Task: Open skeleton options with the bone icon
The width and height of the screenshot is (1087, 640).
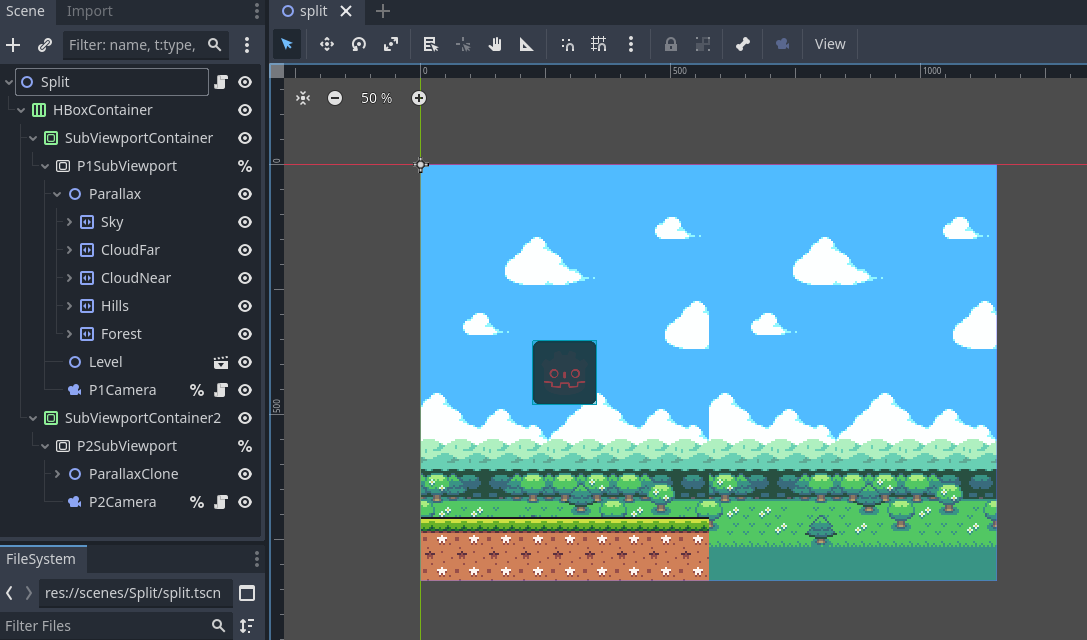Action: pos(743,44)
